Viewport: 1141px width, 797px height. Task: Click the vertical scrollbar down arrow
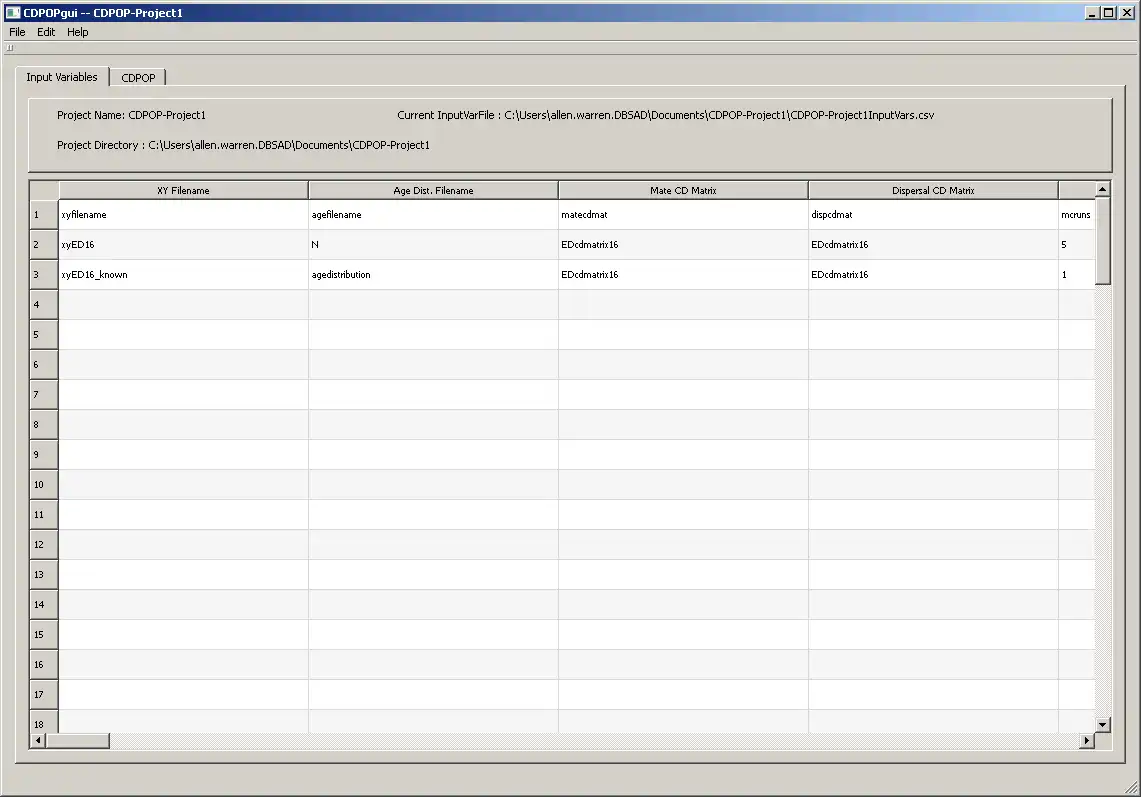1102,725
